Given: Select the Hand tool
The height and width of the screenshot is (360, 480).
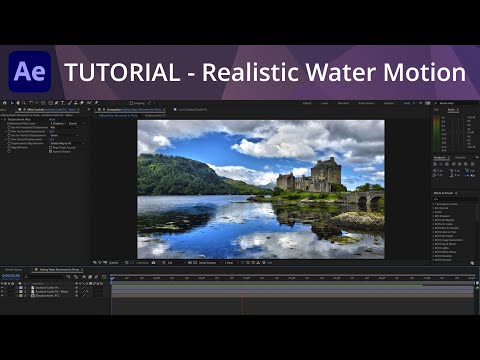Looking at the screenshot, I should (18, 103).
